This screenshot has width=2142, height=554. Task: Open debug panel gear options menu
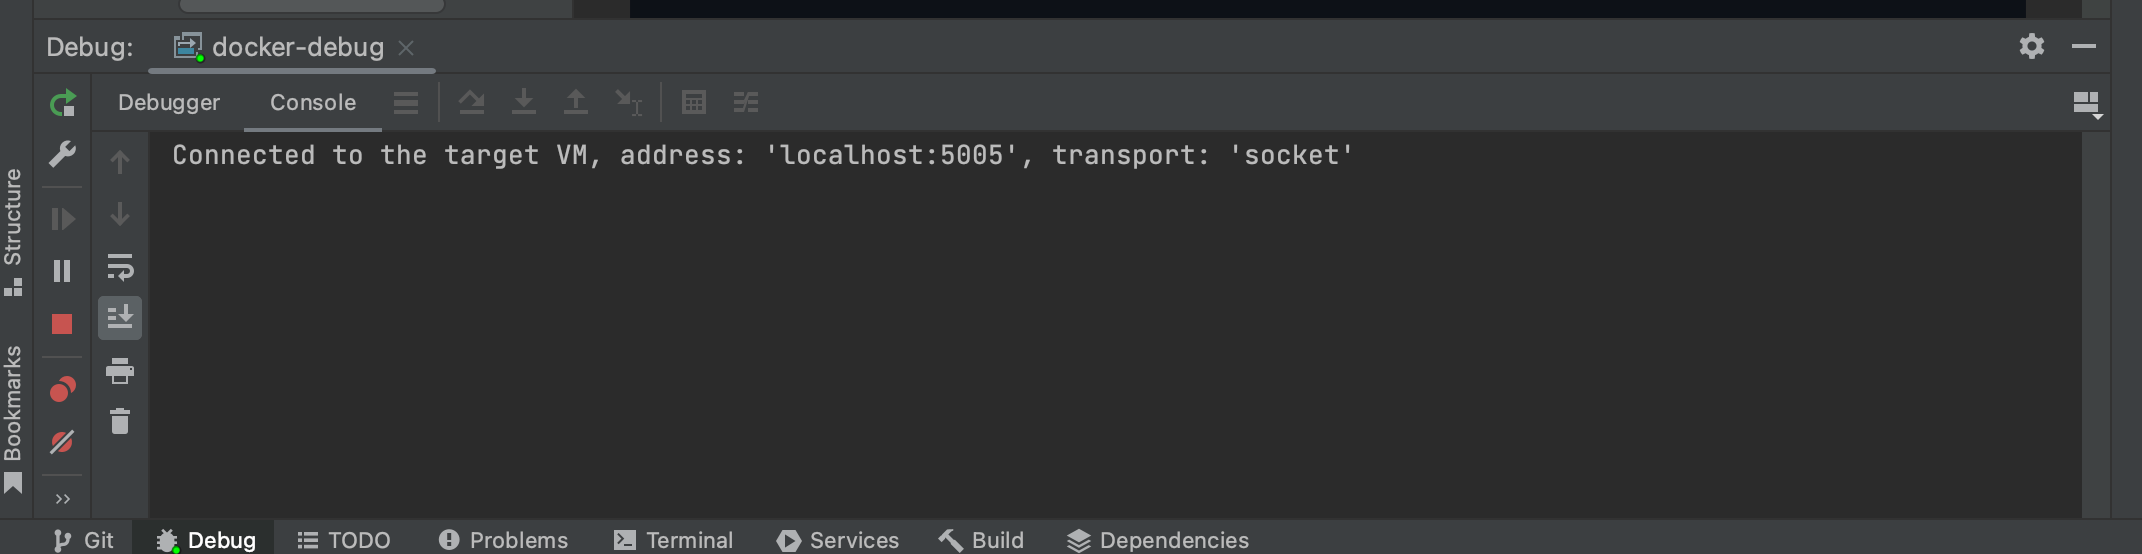point(2032,46)
